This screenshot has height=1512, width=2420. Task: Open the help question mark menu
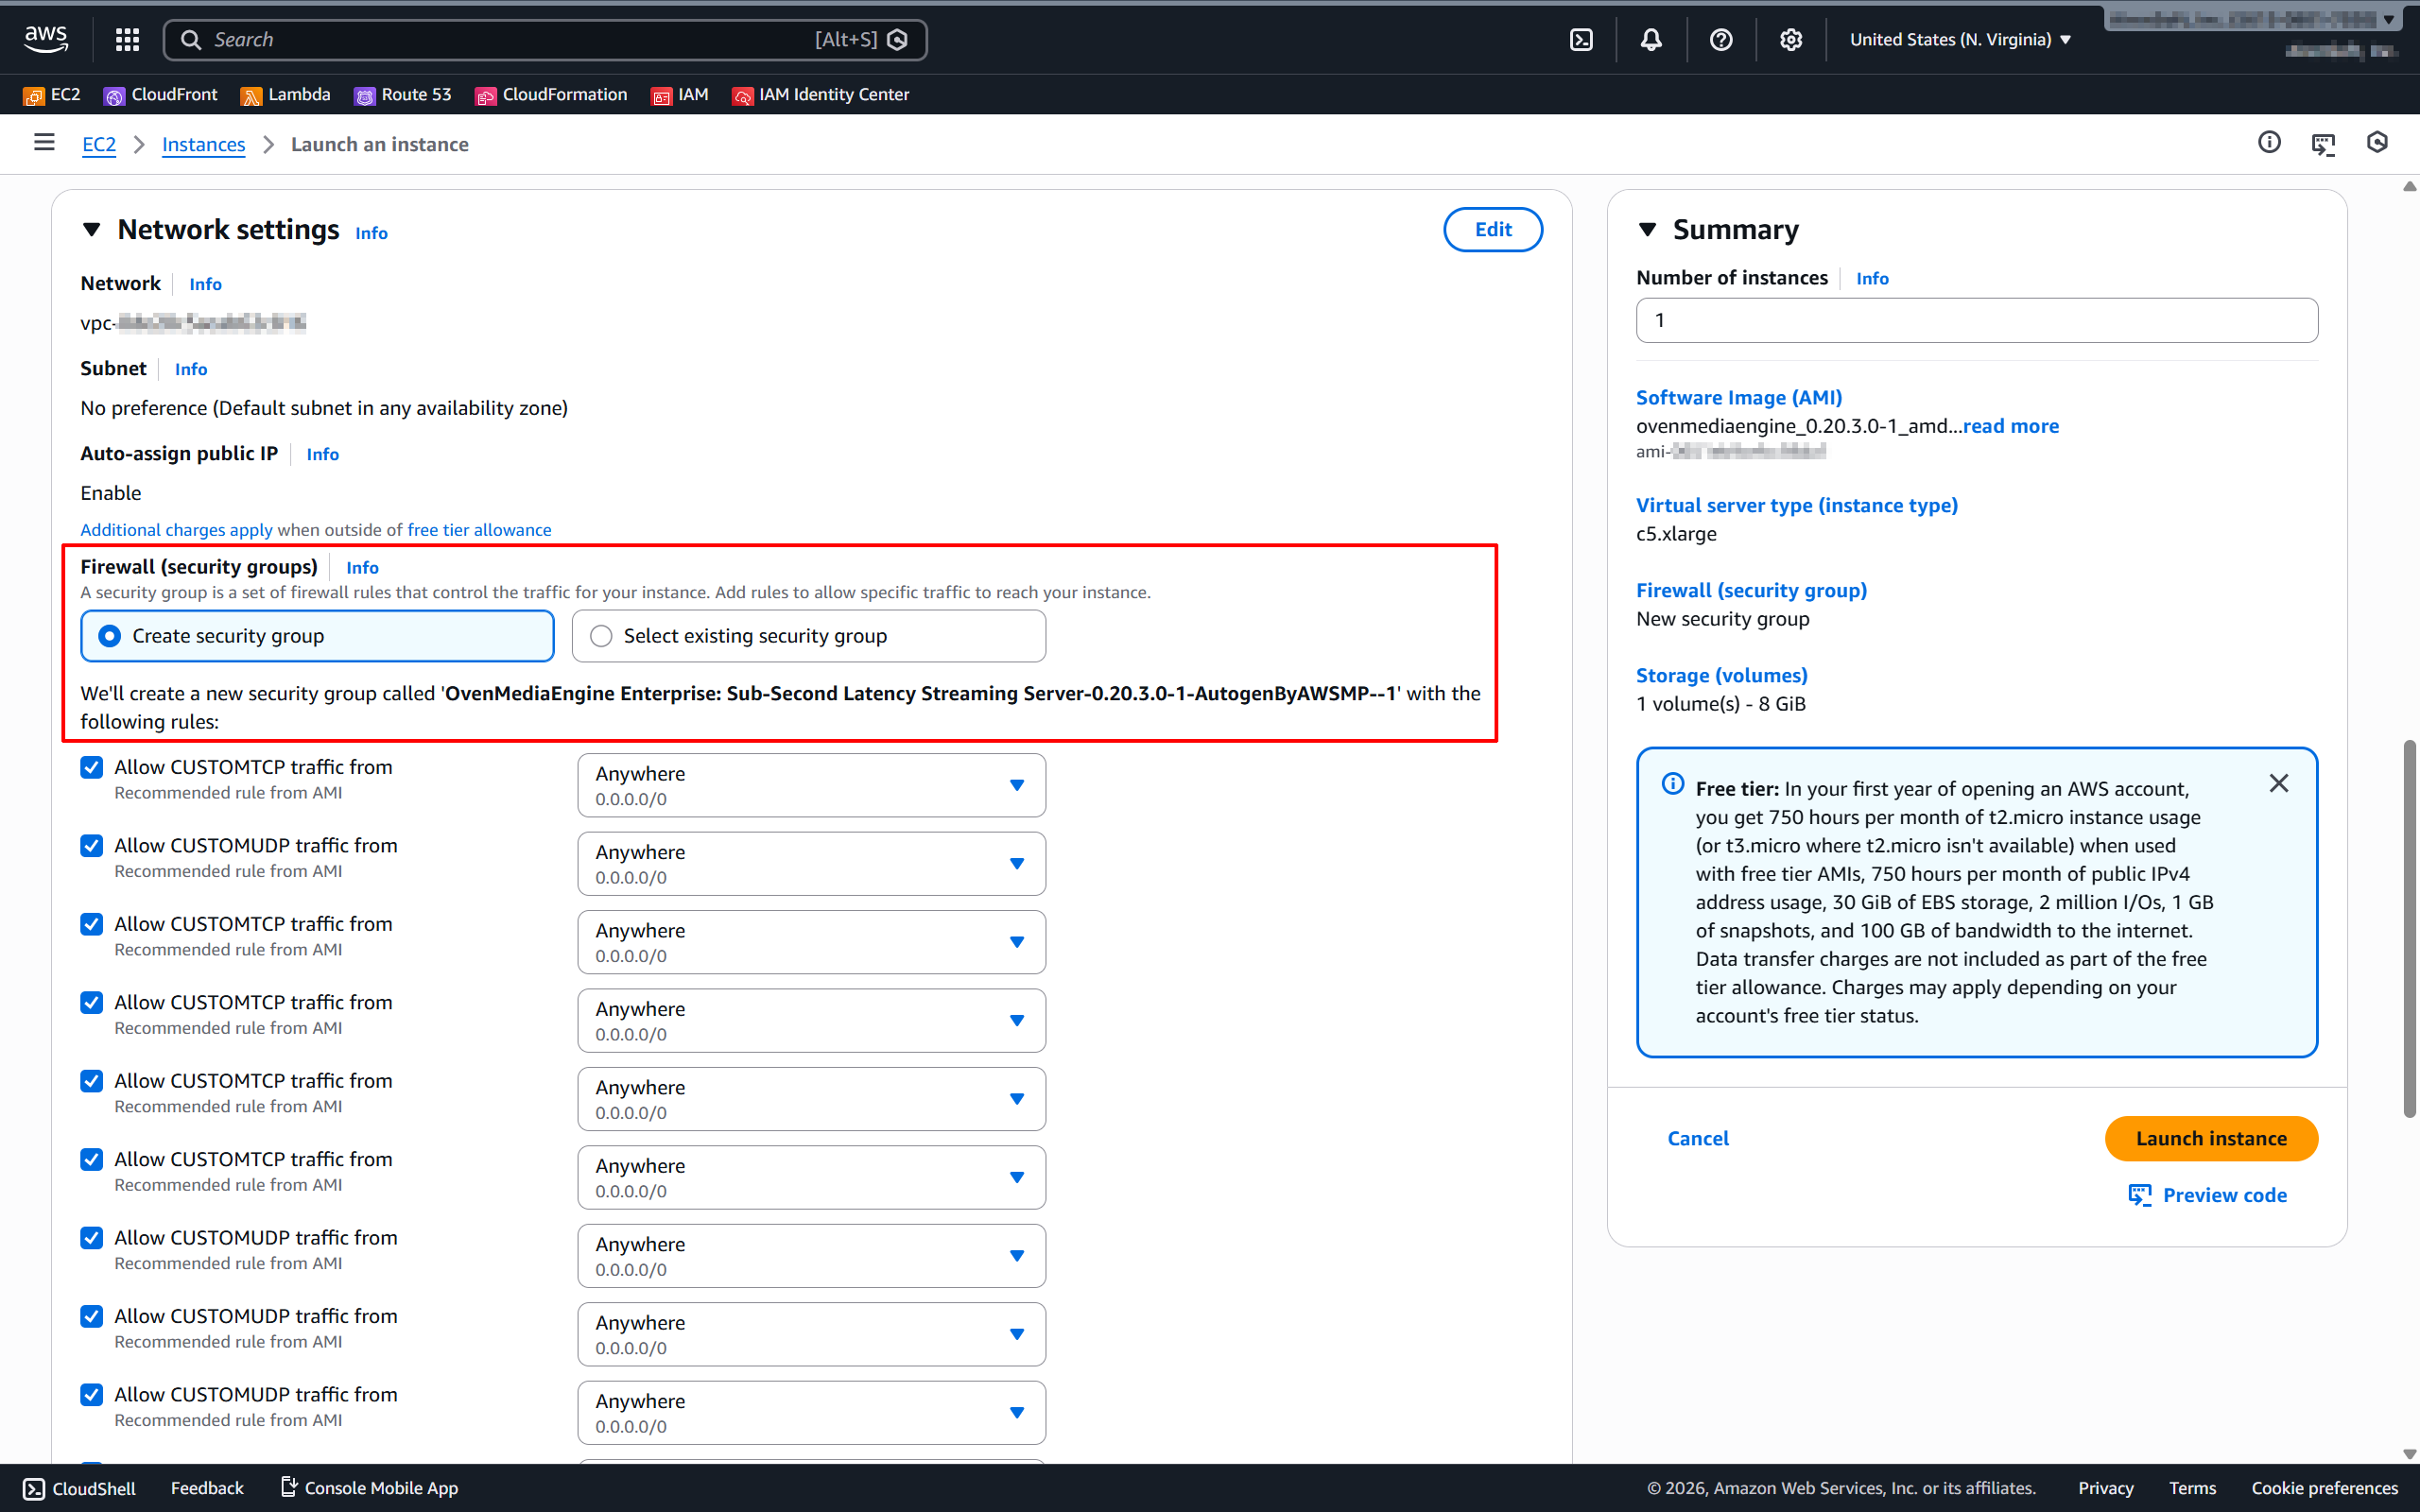pos(1721,40)
